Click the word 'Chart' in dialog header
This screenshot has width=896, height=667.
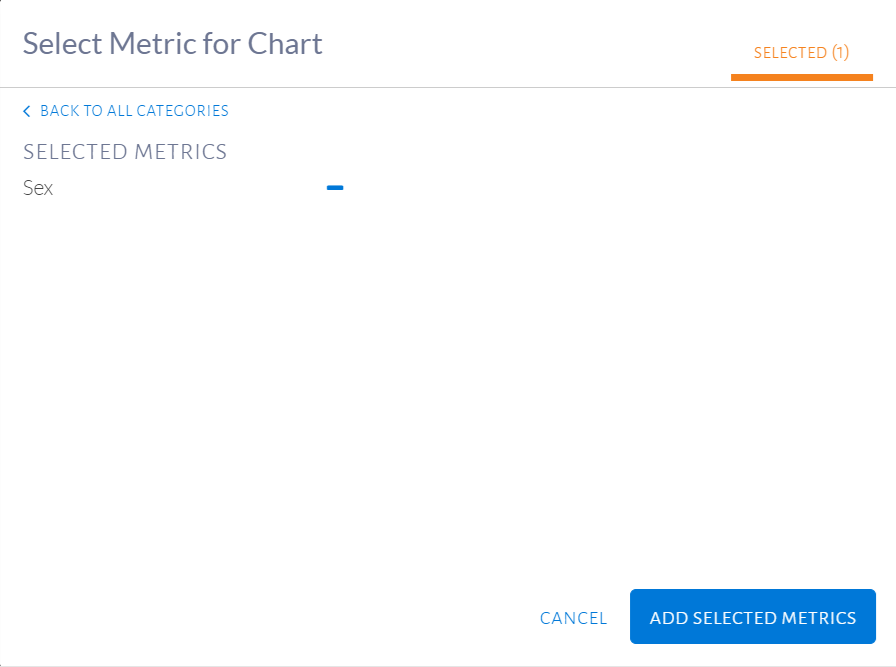coord(285,44)
